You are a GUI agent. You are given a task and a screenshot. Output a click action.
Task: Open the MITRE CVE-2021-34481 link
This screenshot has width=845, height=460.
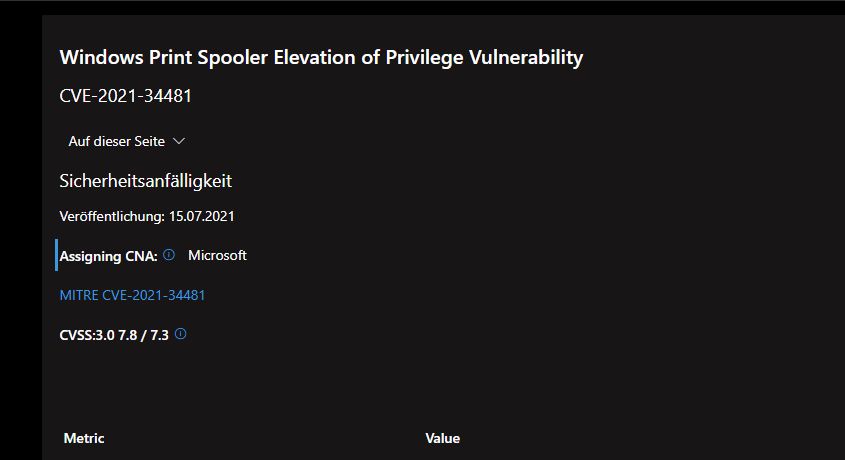tap(132, 295)
